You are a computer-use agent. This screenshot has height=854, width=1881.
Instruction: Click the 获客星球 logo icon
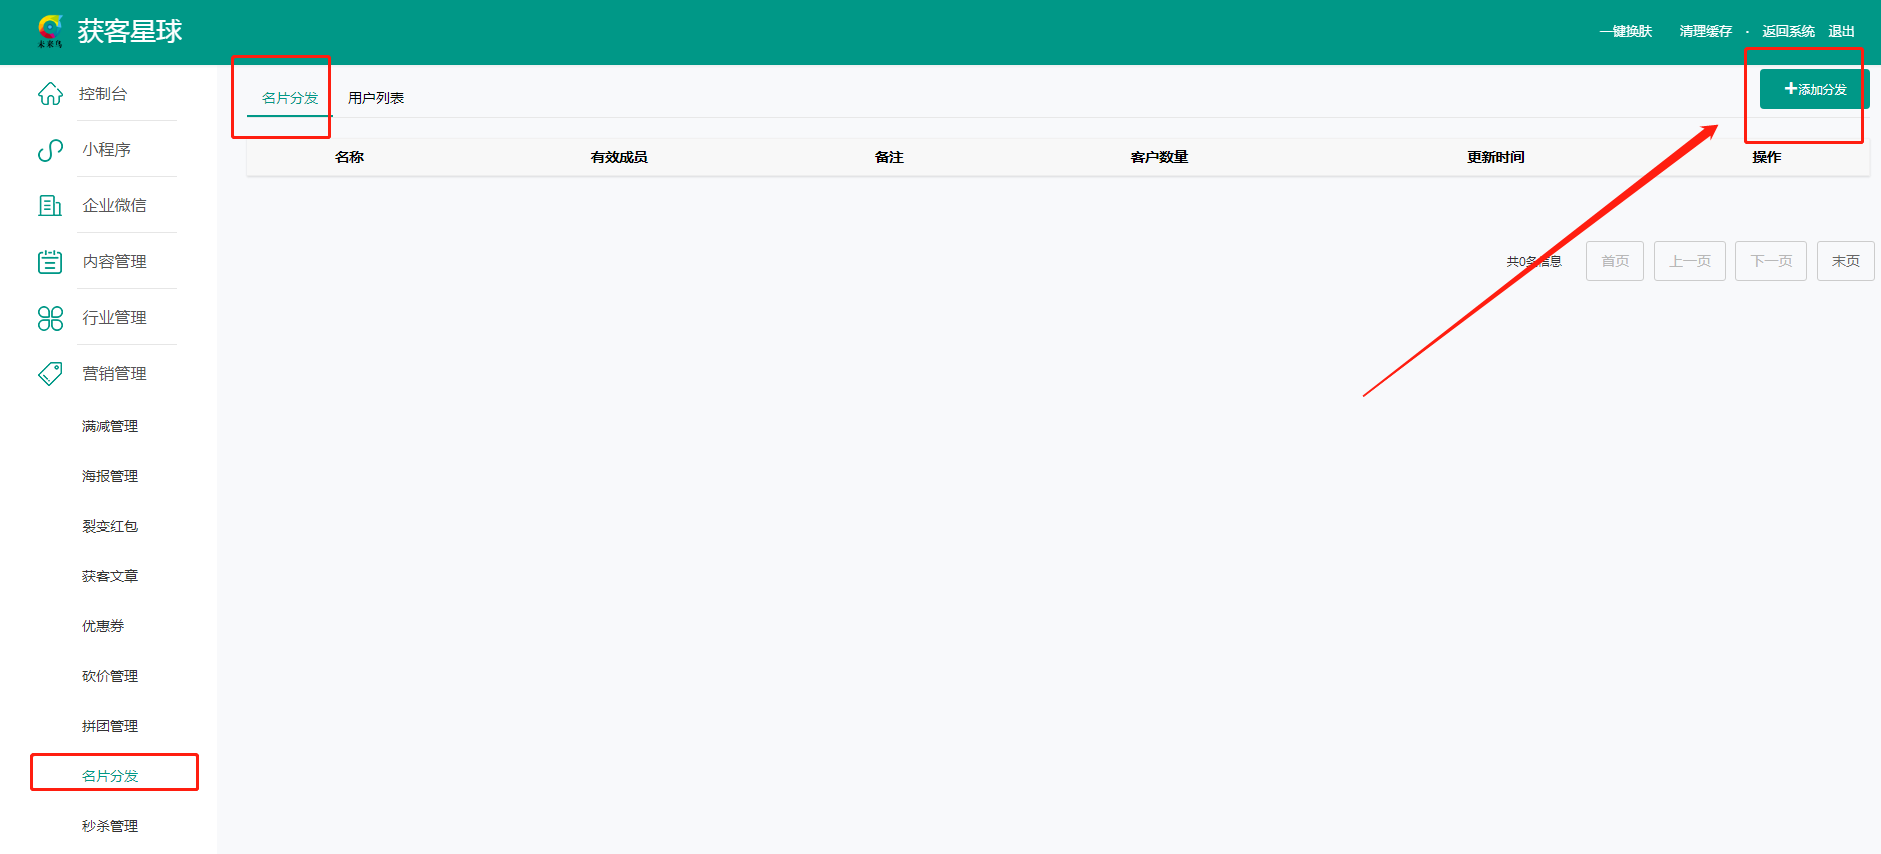pos(50,31)
